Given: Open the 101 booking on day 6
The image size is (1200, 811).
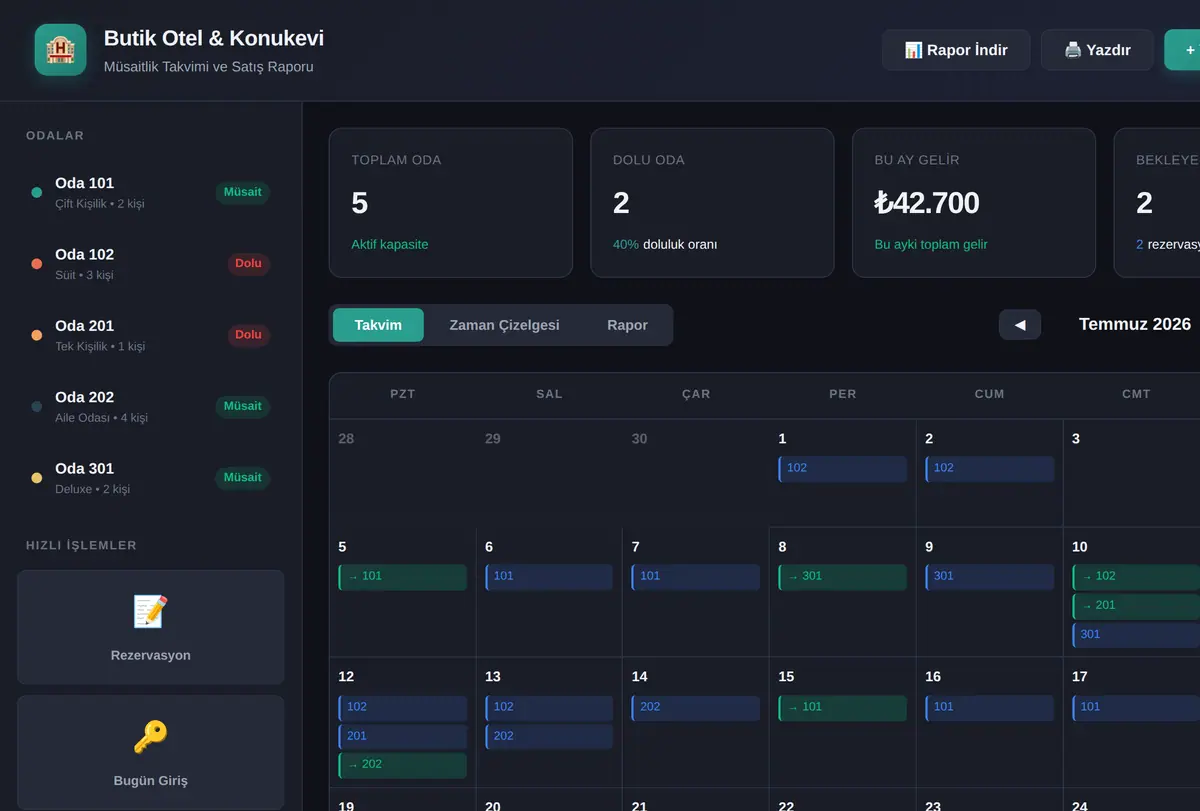Looking at the screenshot, I should (549, 577).
